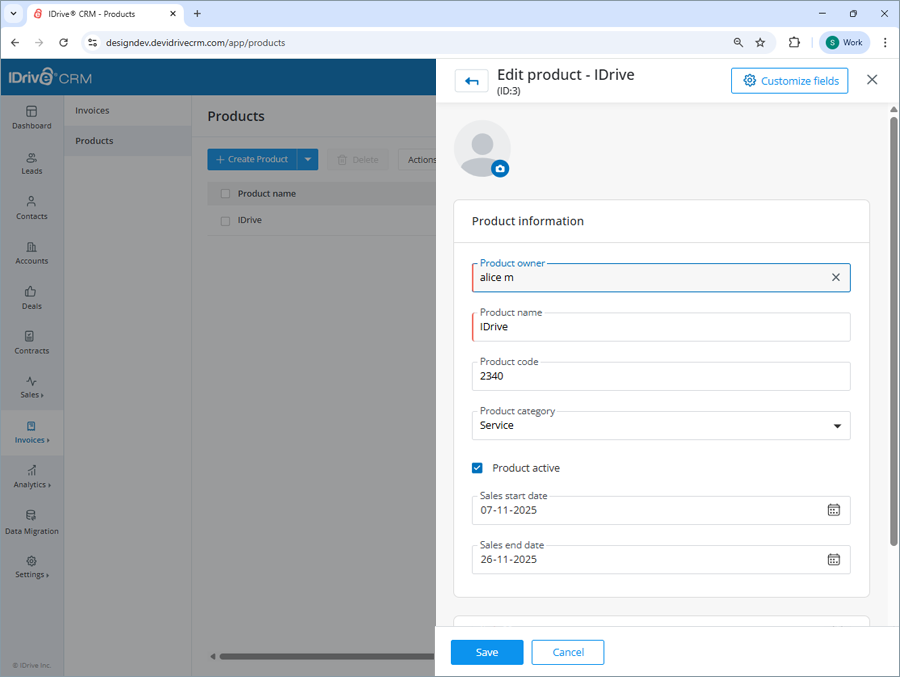The image size is (900, 677).
Task: Save the product changes
Action: click(x=487, y=652)
